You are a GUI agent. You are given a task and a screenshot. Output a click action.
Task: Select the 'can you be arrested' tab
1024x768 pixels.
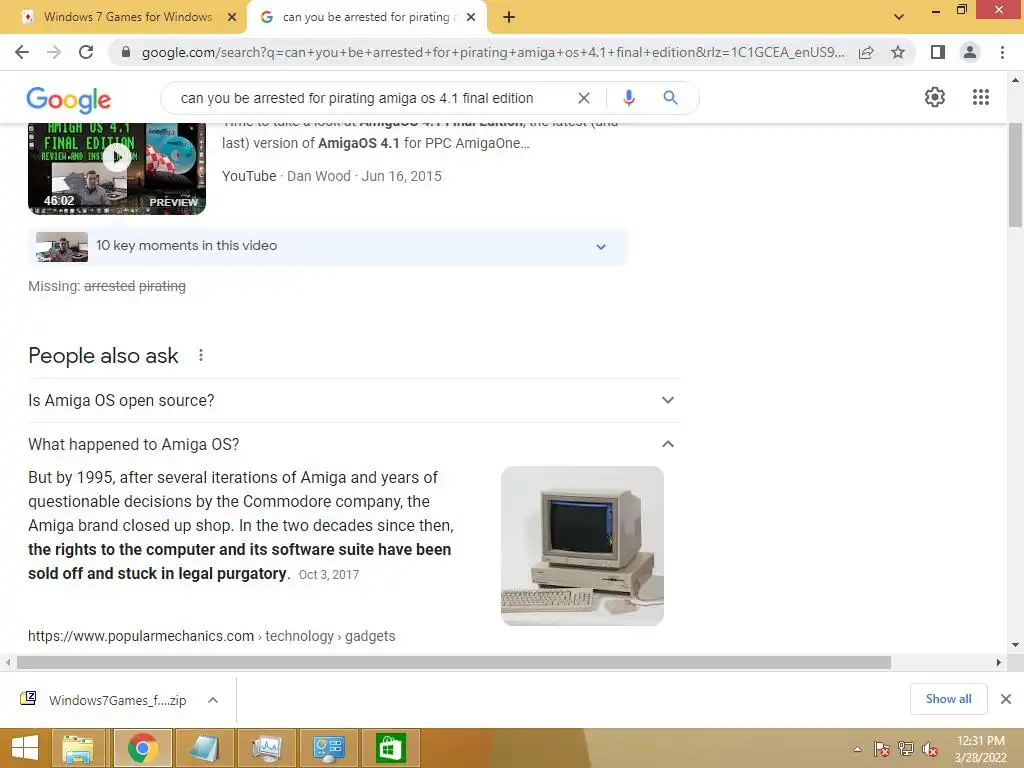(366, 17)
